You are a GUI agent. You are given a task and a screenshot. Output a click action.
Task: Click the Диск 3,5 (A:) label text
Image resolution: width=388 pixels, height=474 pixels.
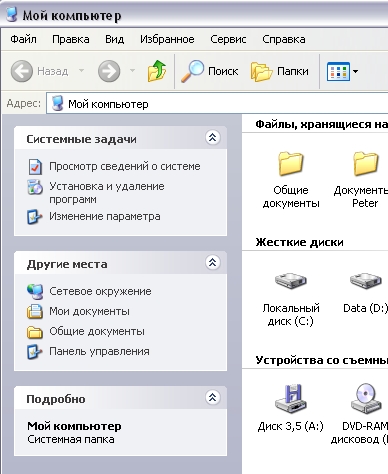coord(291,426)
